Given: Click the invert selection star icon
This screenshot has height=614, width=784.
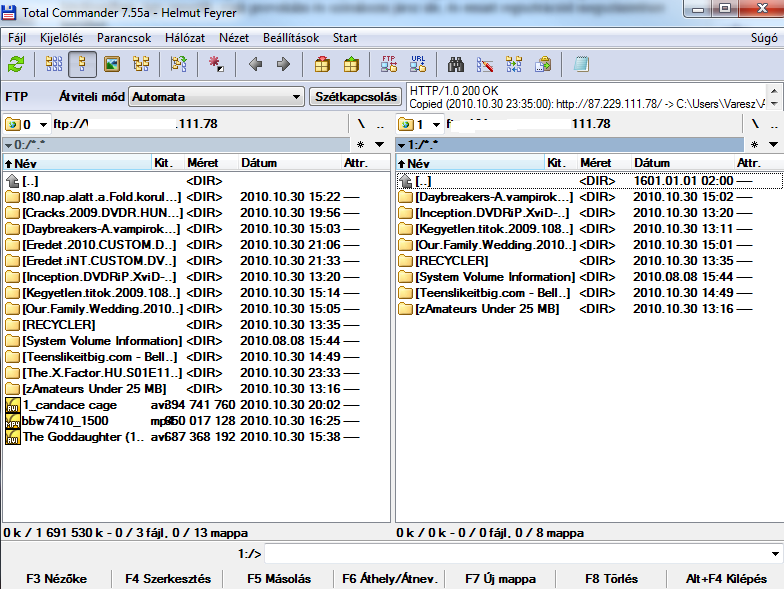Looking at the screenshot, I should pyautogui.click(x=216, y=64).
